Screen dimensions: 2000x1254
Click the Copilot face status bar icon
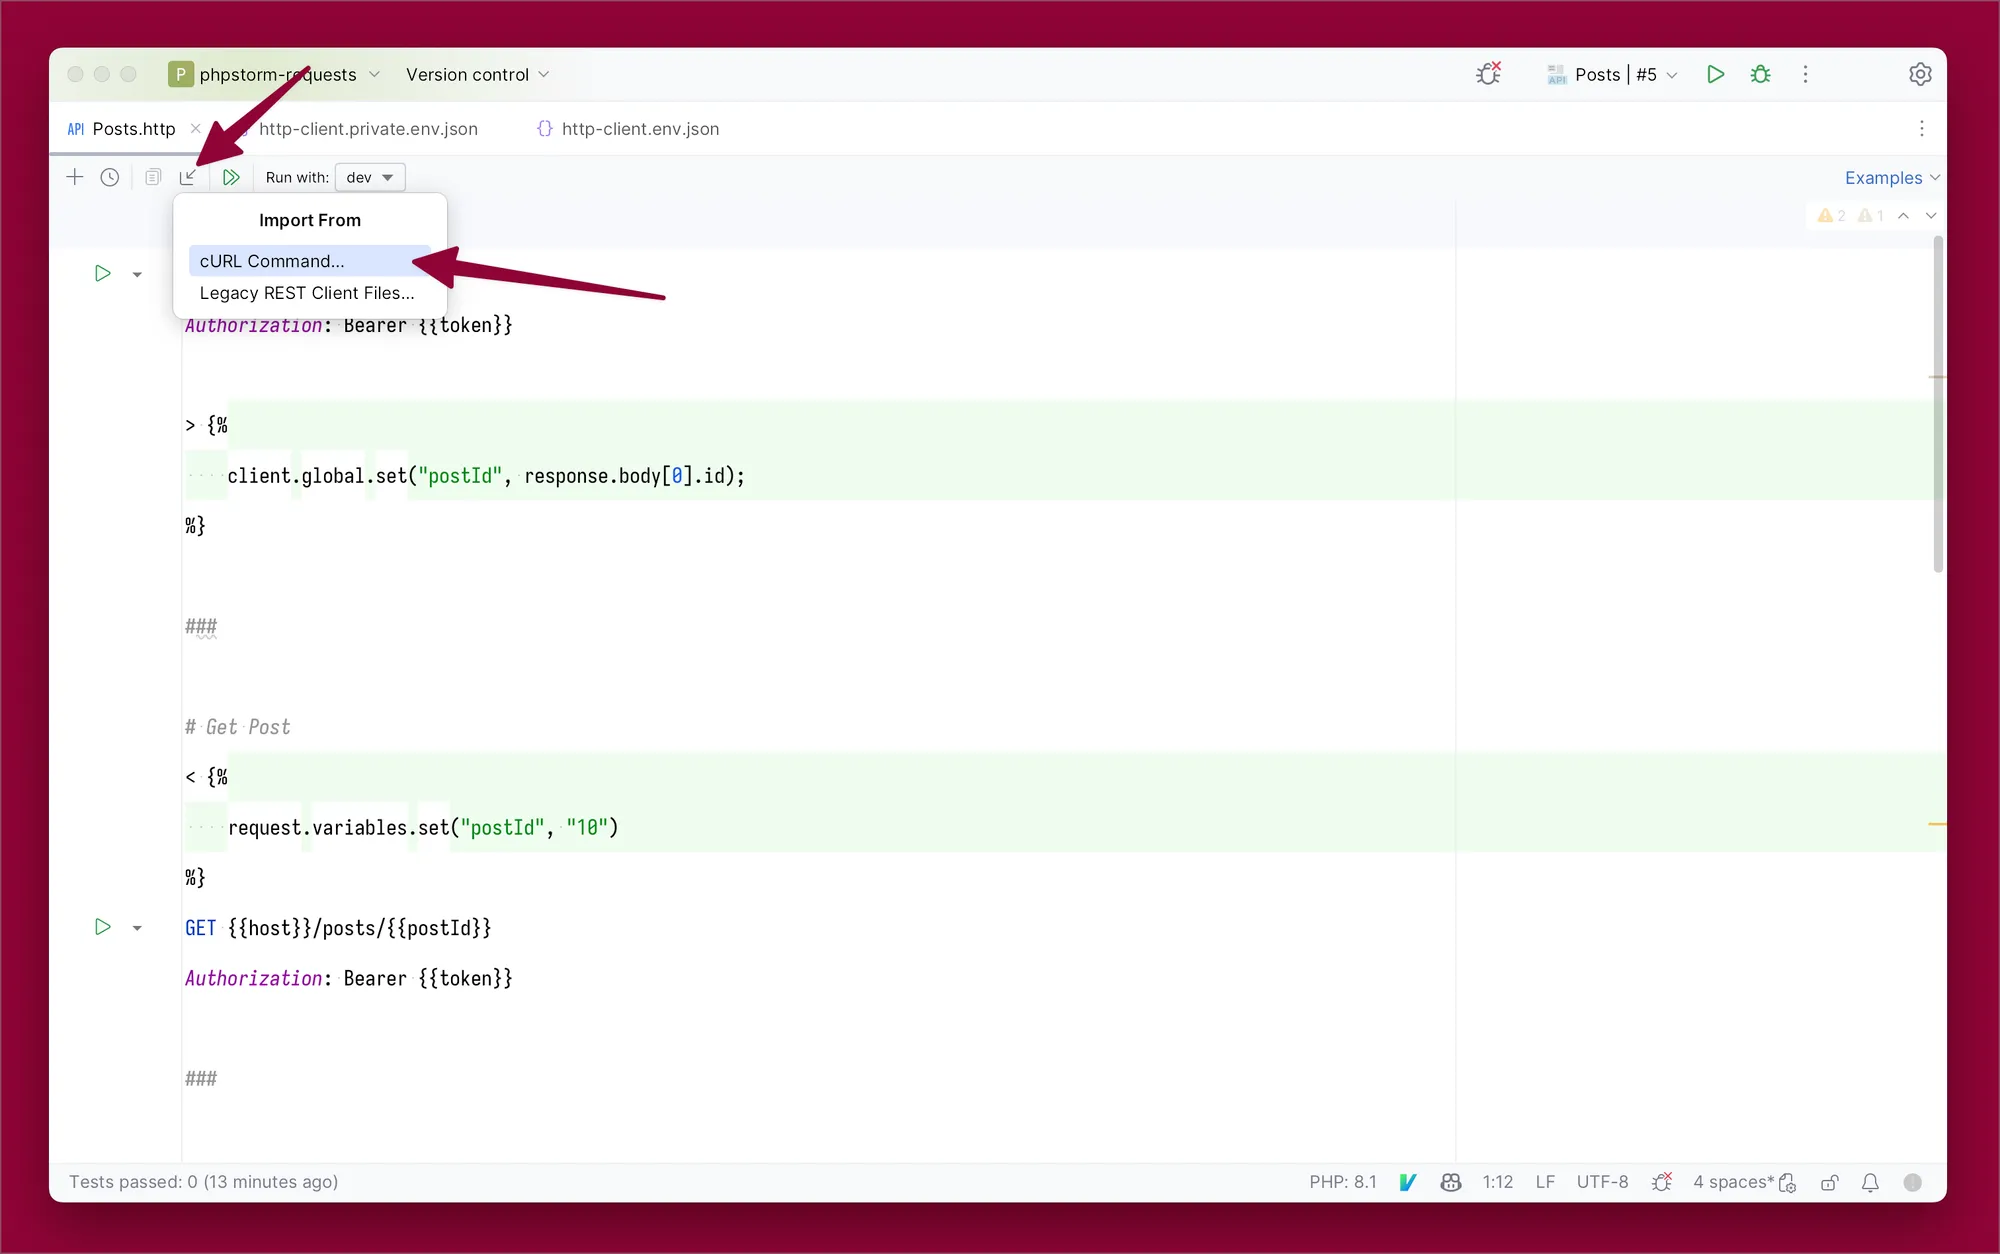pyautogui.click(x=1451, y=1182)
